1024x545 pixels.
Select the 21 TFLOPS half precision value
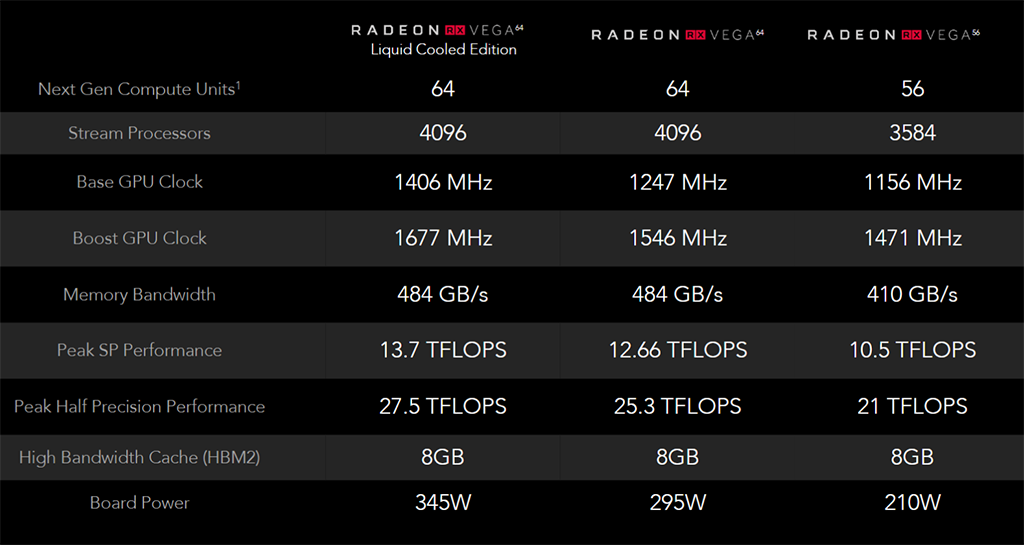click(x=912, y=407)
